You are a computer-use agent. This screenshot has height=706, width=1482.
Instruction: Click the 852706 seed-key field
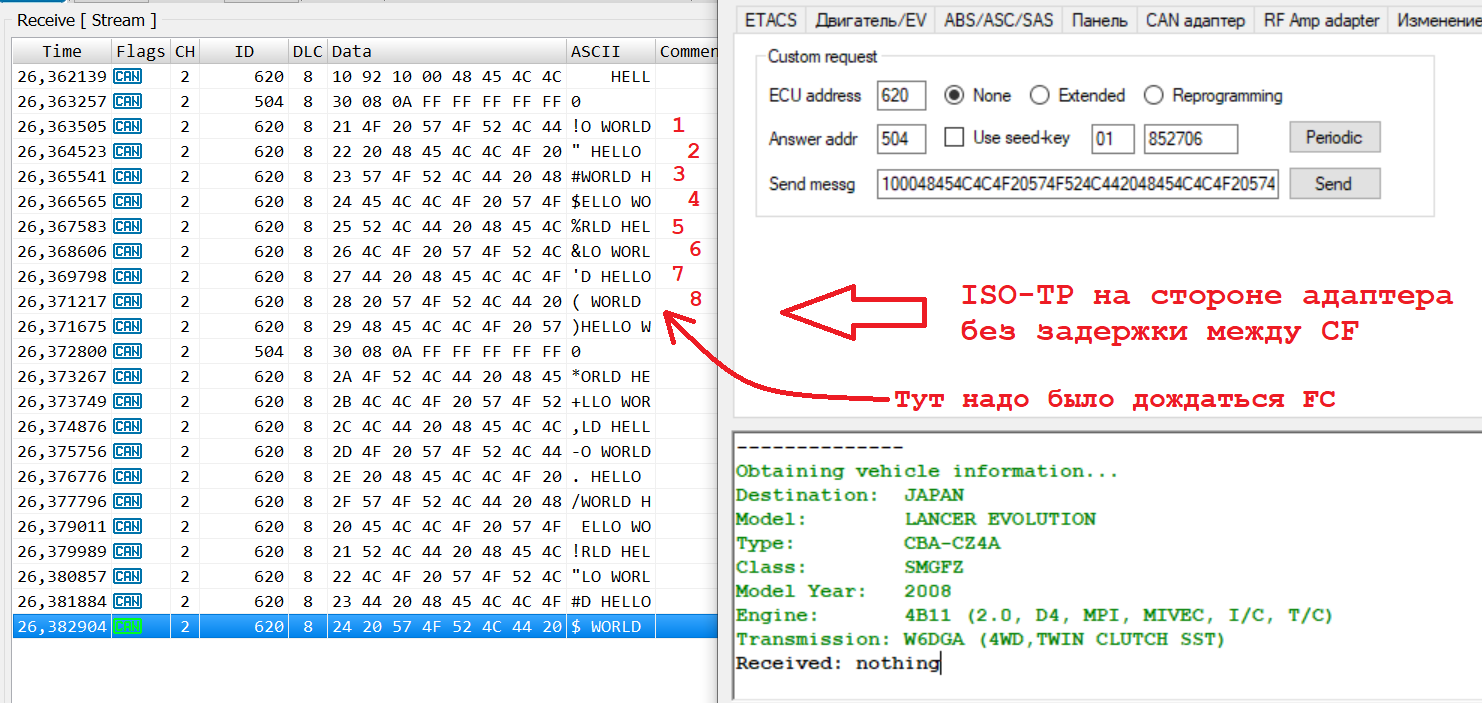pos(1191,139)
